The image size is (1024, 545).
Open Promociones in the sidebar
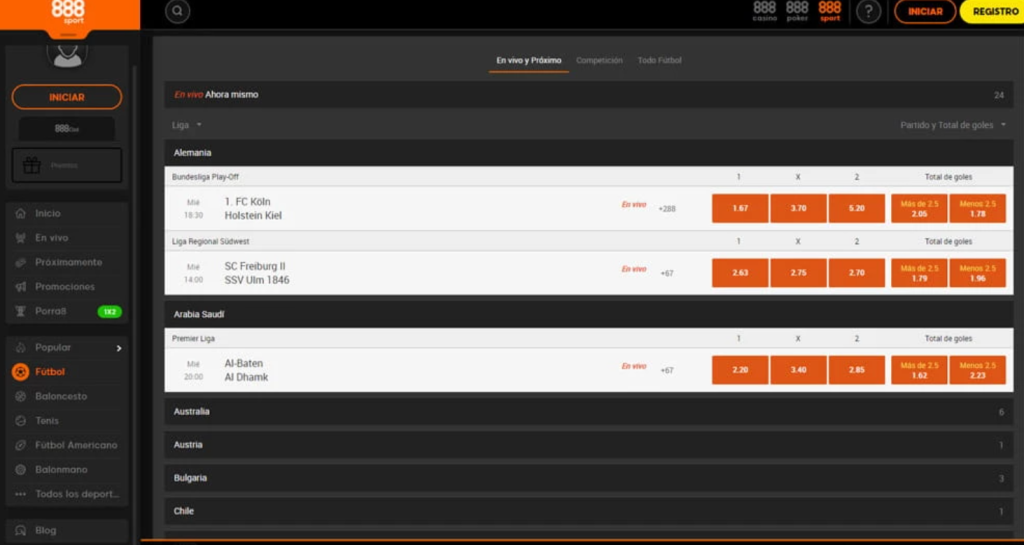coord(67,287)
